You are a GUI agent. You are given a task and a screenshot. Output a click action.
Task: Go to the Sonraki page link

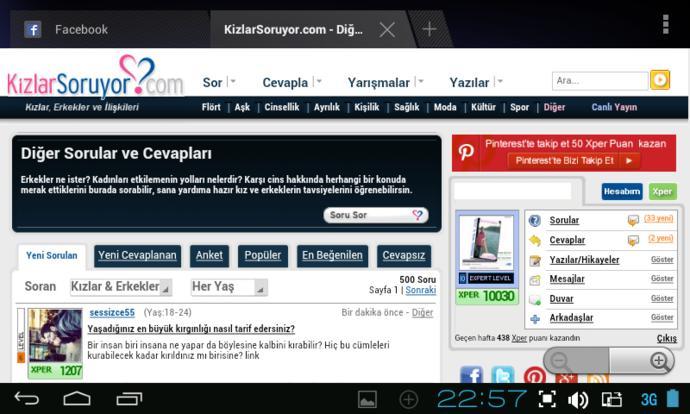point(421,290)
